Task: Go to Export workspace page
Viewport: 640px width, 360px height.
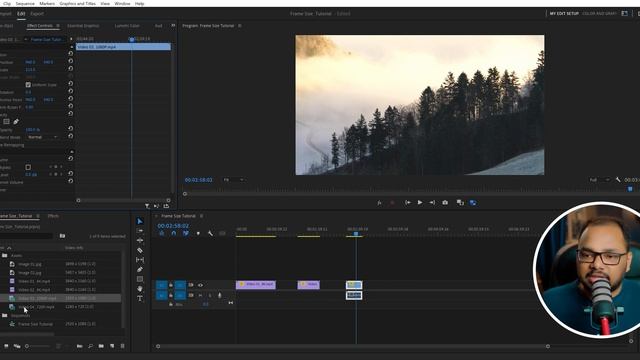Action: point(37,13)
